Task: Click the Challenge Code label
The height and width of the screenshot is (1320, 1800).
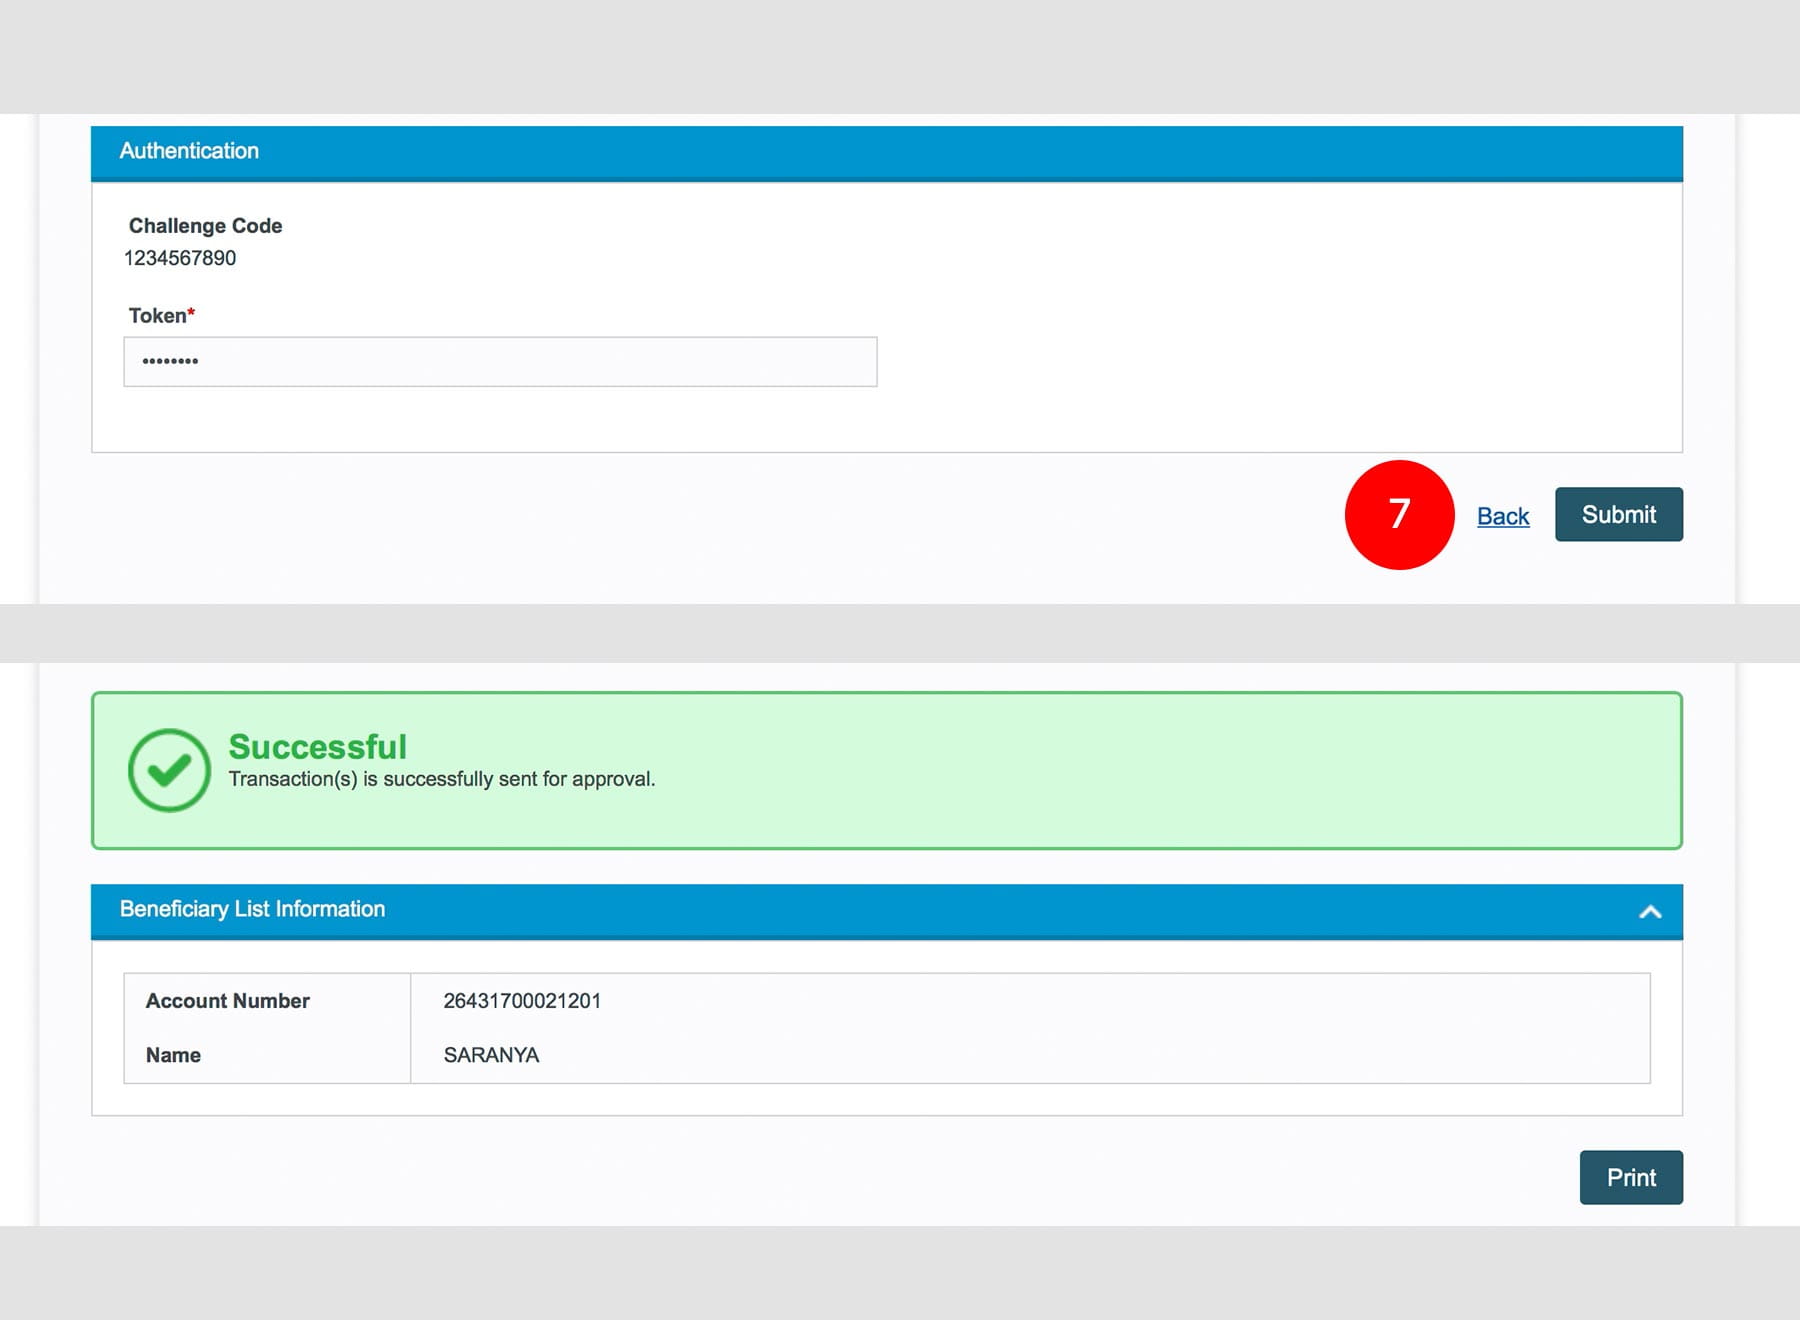Action: click(205, 226)
